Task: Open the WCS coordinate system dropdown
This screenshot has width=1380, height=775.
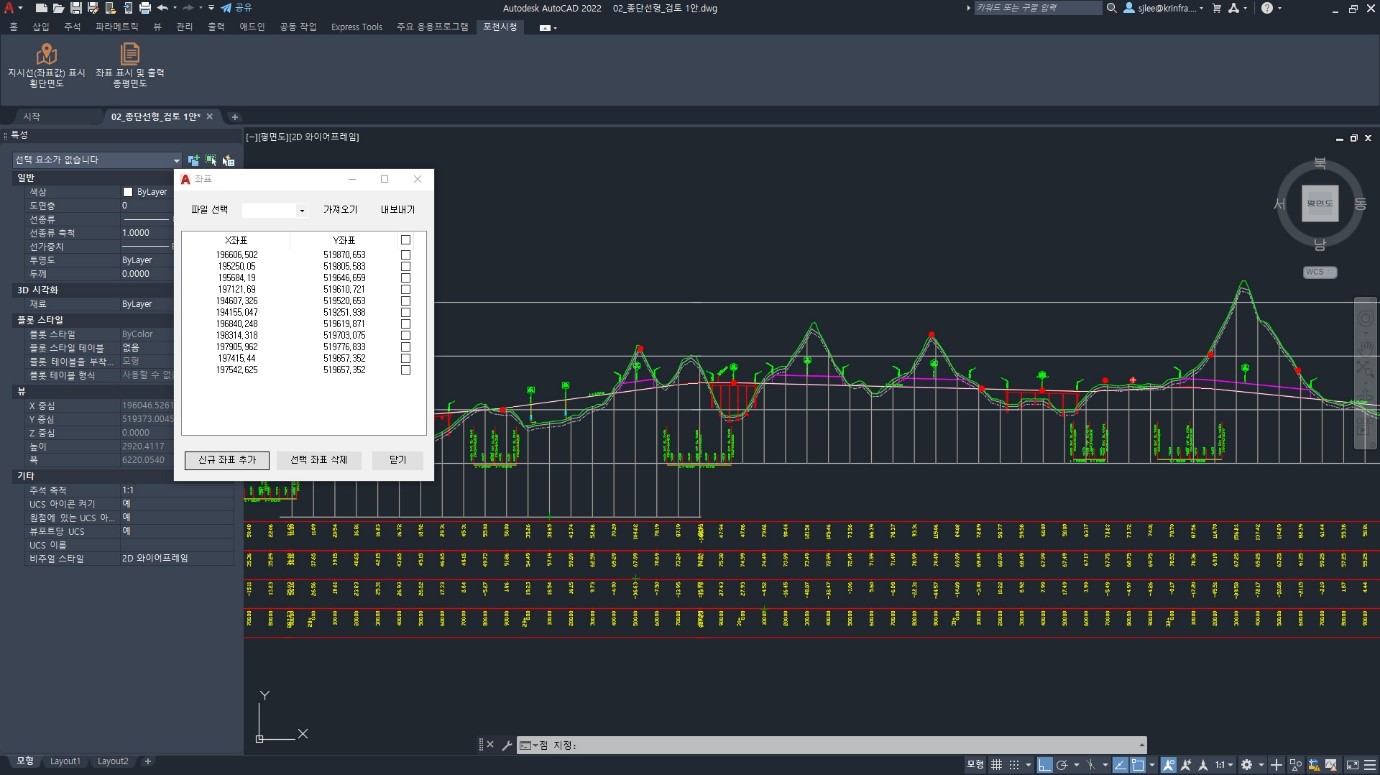Action: tap(1320, 272)
